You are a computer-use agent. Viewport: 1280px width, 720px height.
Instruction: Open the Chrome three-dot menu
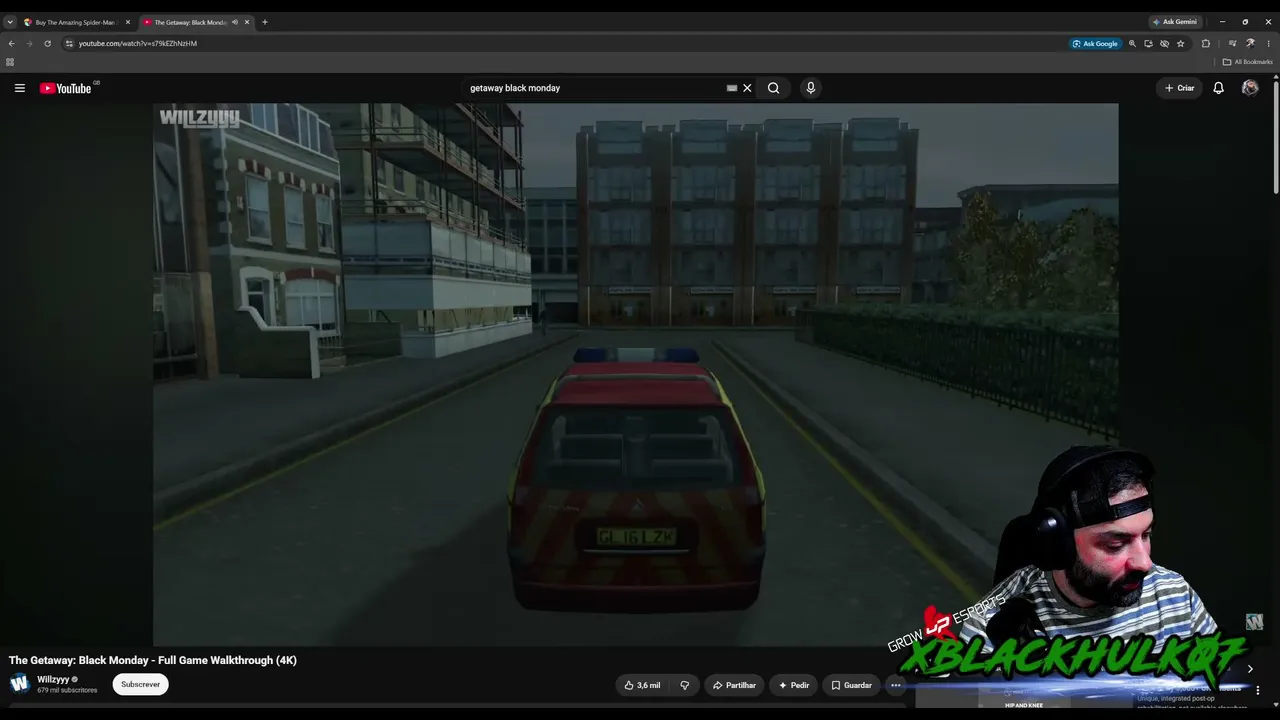[x=1268, y=44]
